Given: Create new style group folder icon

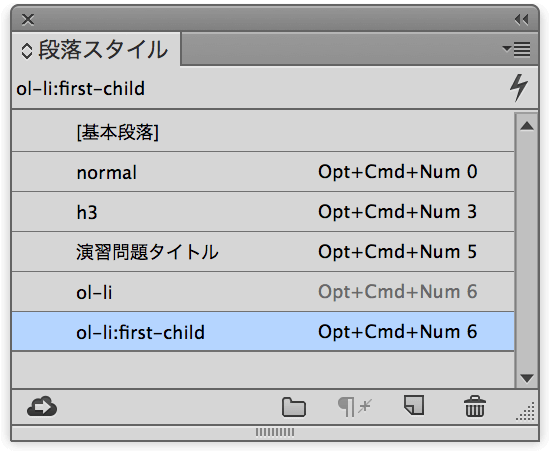Looking at the screenshot, I should (x=294, y=407).
